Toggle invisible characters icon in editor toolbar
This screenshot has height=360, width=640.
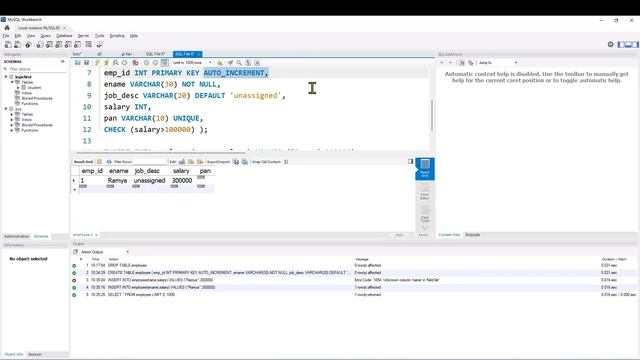tap(248, 62)
